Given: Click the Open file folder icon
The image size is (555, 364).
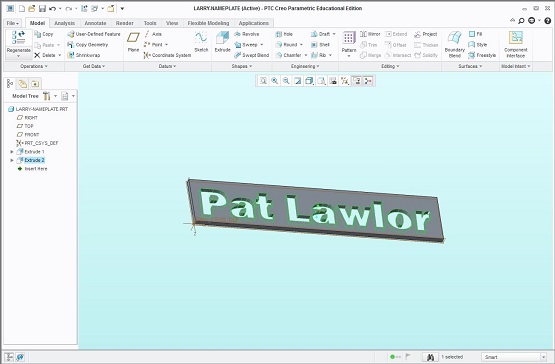Looking at the screenshot, I should tap(32, 8).
